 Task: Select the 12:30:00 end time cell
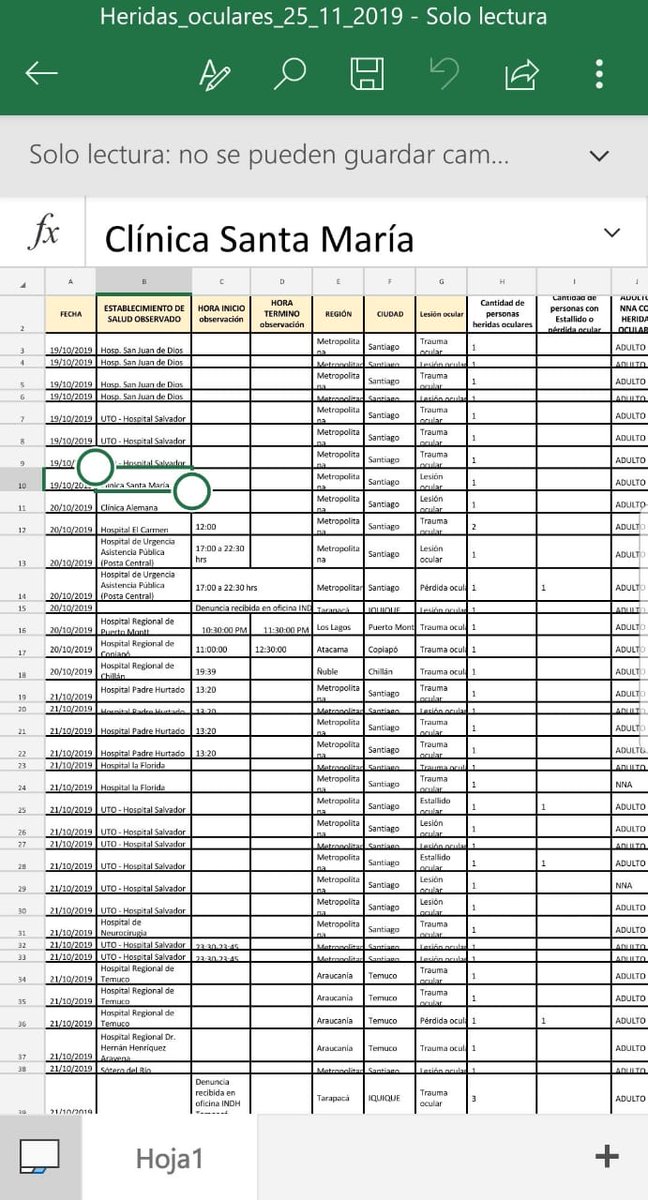[281, 648]
